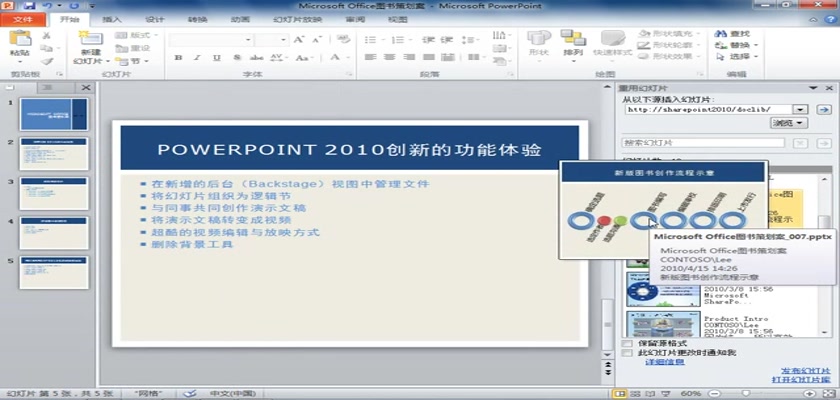Click the Clear Formatting eraser icon
This screenshot has width=840, height=400.
coord(343,39)
